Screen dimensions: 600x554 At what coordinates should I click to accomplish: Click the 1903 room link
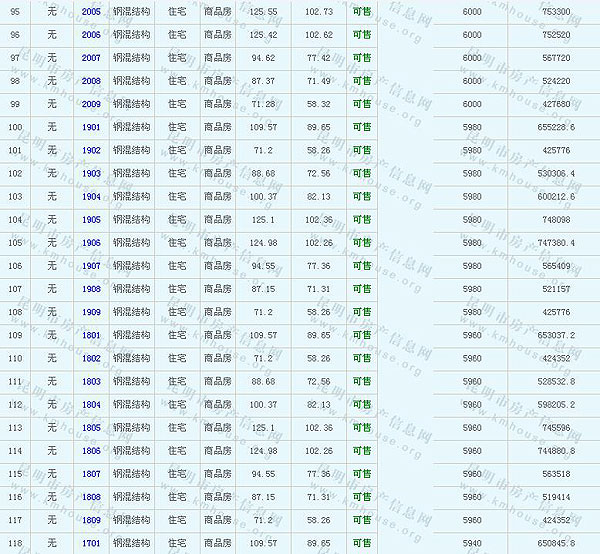point(91,173)
